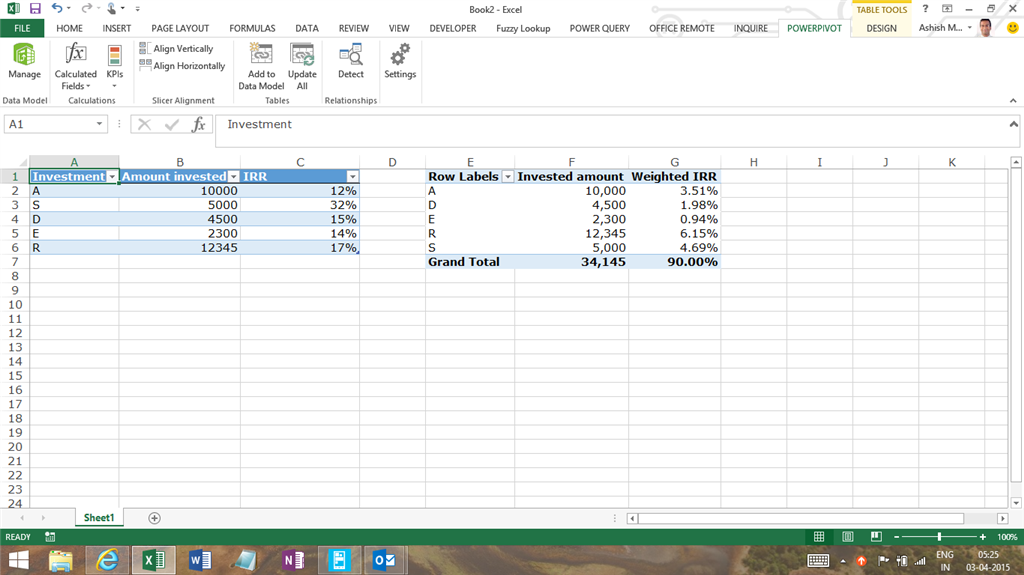
Task: Switch to Normal view in status bar
Action: pyautogui.click(x=819, y=536)
